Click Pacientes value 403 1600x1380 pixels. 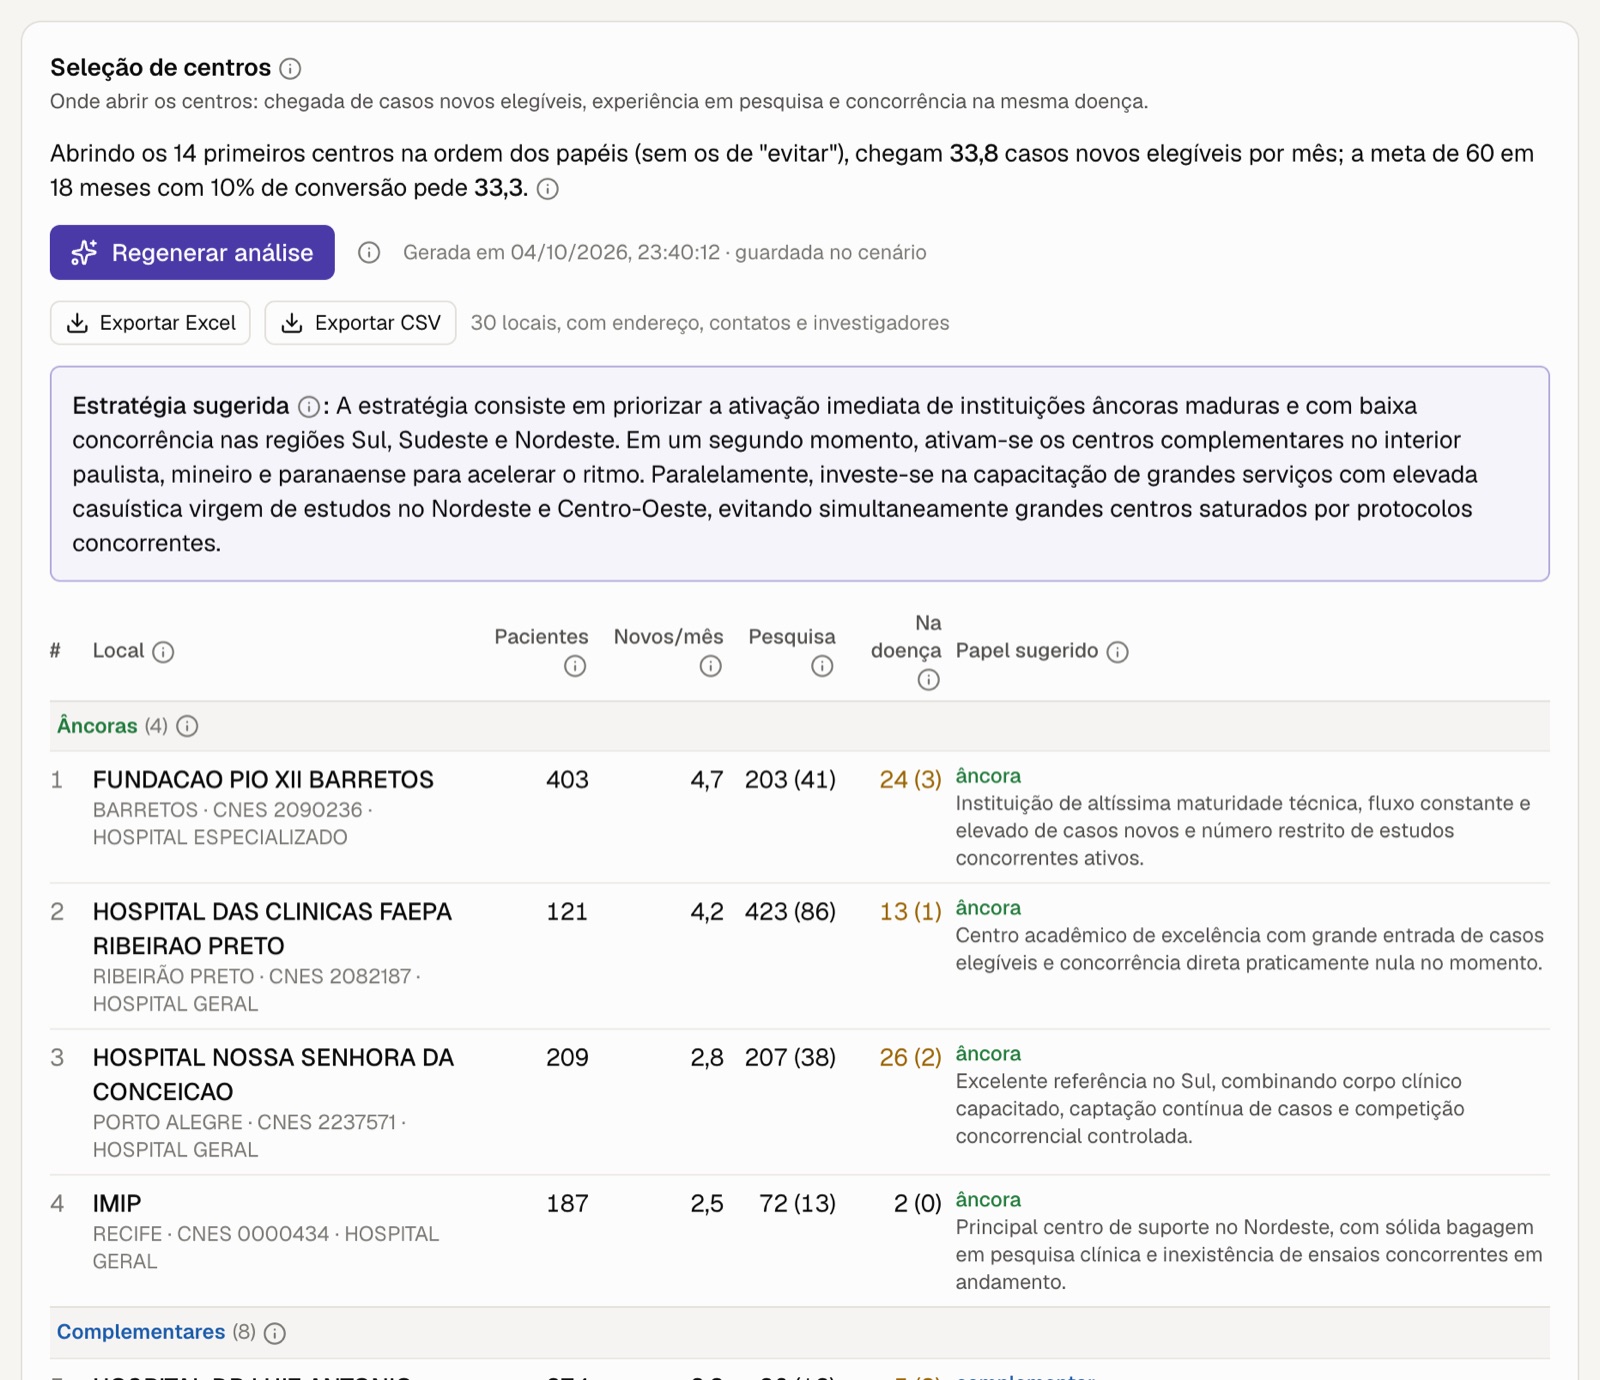[x=567, y=780]
